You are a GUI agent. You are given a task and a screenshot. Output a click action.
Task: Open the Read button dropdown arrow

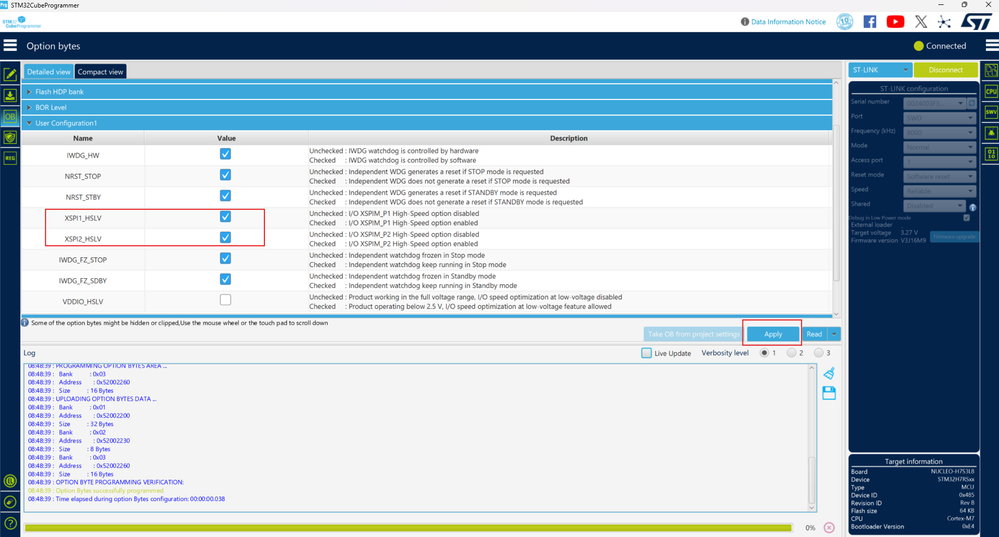click(834, 334)
